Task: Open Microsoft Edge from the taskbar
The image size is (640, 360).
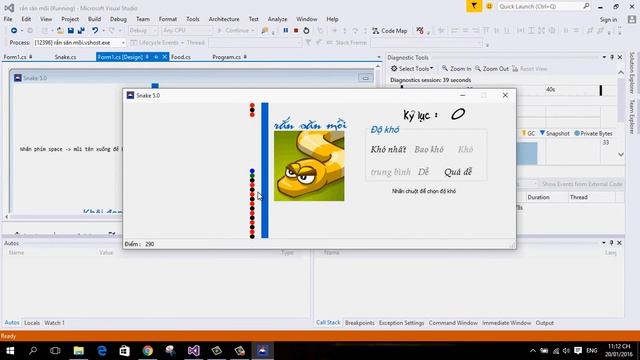Action: tap(102, 351)
